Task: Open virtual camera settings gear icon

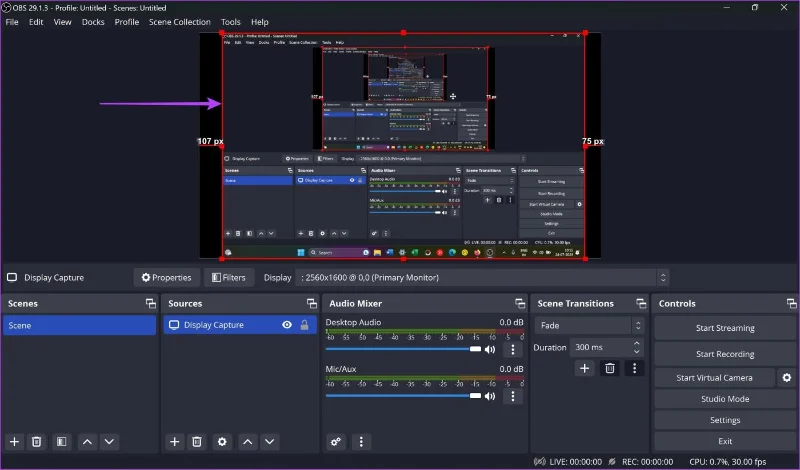Action: [x=787, y=378]
